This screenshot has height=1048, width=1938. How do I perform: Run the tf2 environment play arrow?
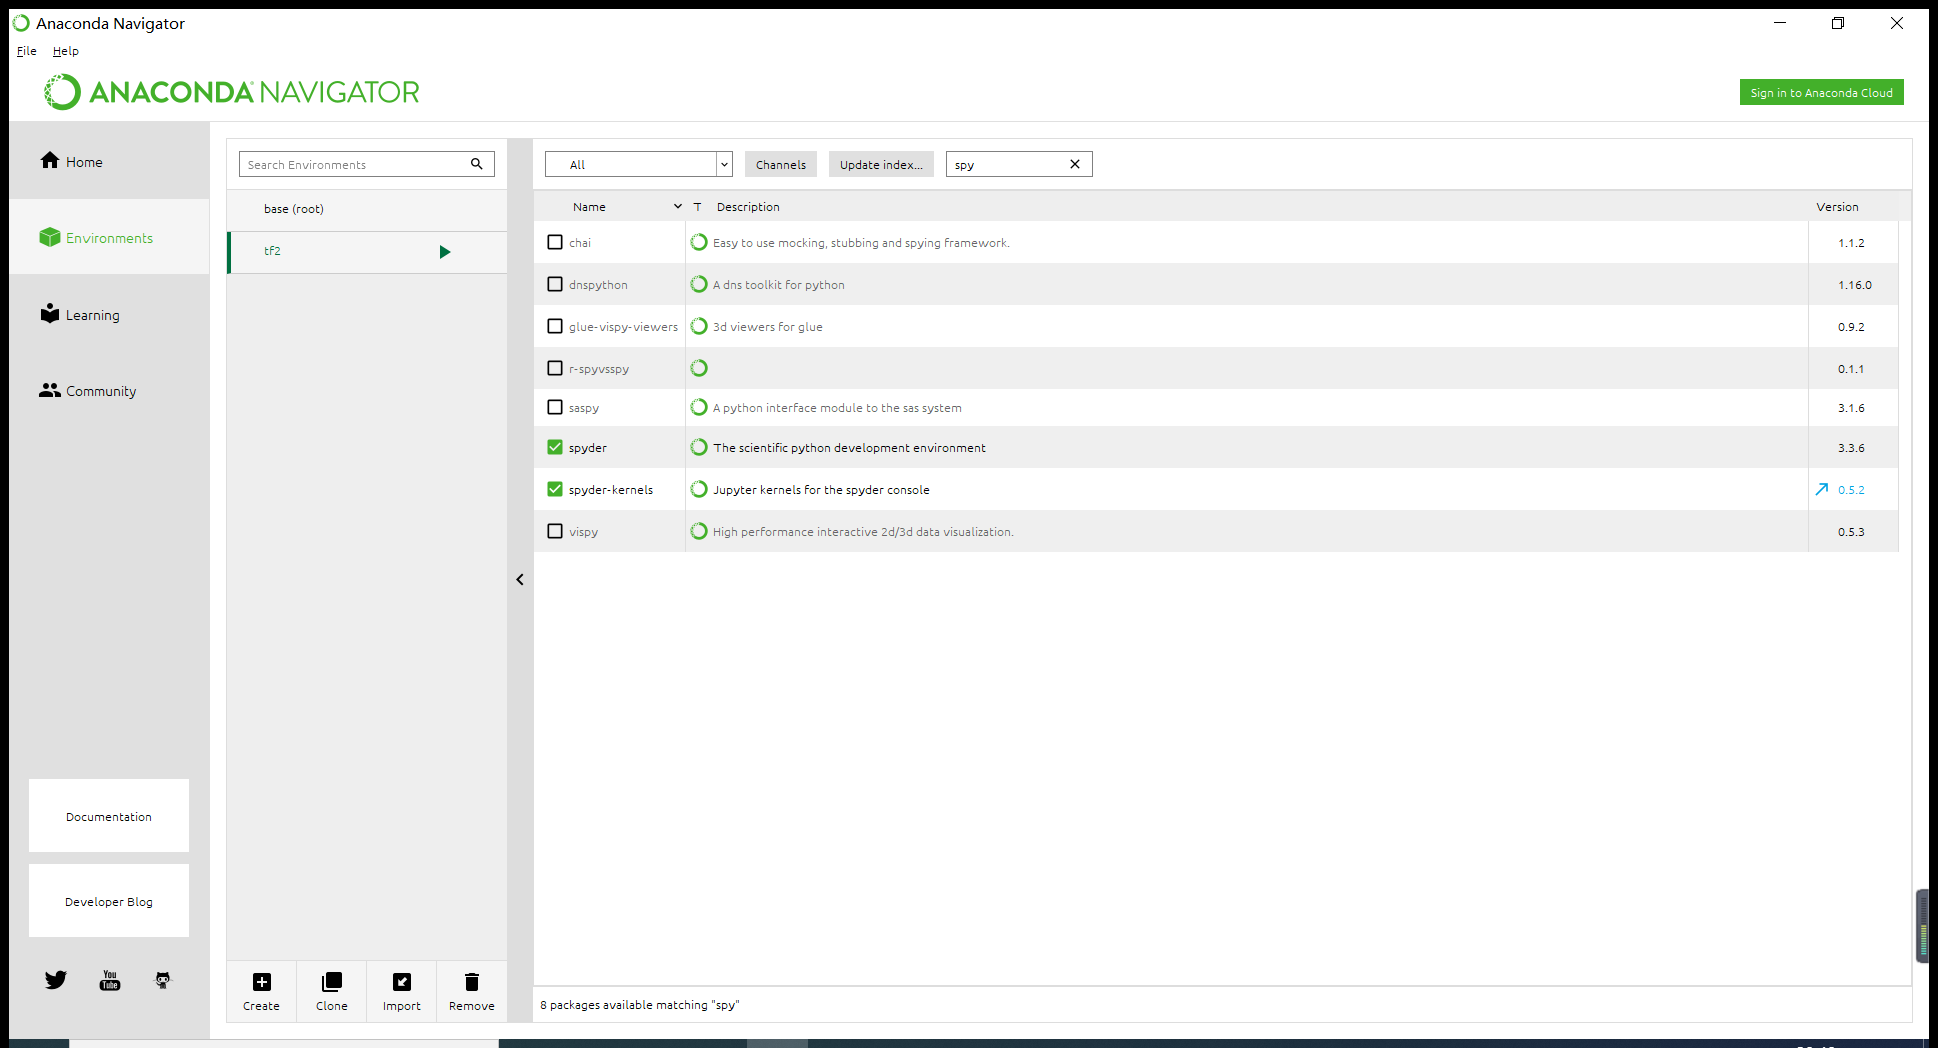tap(445, 252)
